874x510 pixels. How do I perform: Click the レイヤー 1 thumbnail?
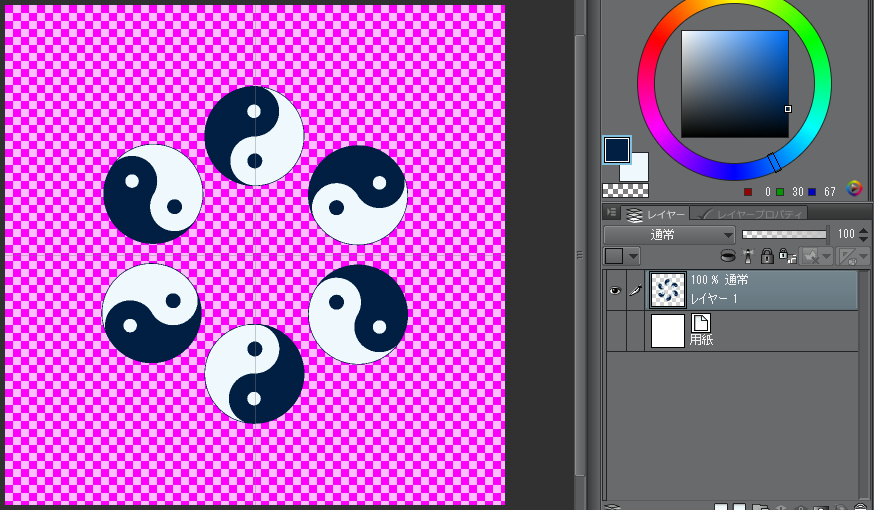tap(668, 290)
